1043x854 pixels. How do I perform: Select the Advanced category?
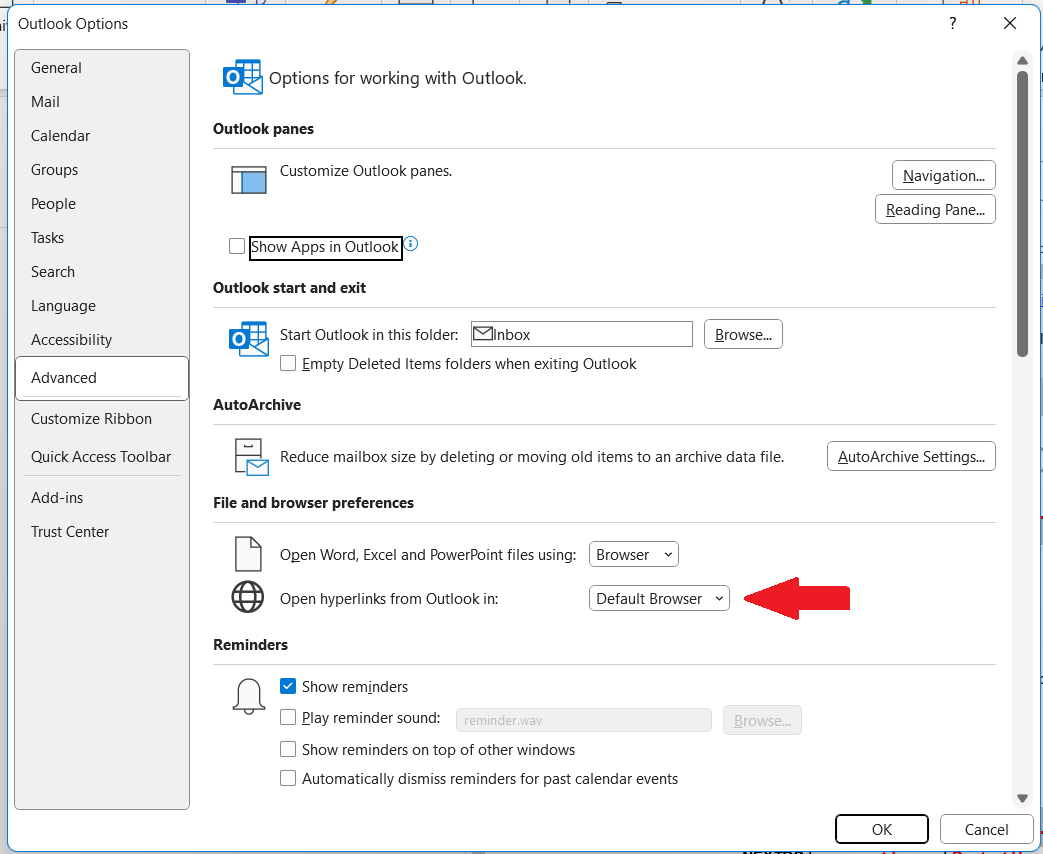102,378
